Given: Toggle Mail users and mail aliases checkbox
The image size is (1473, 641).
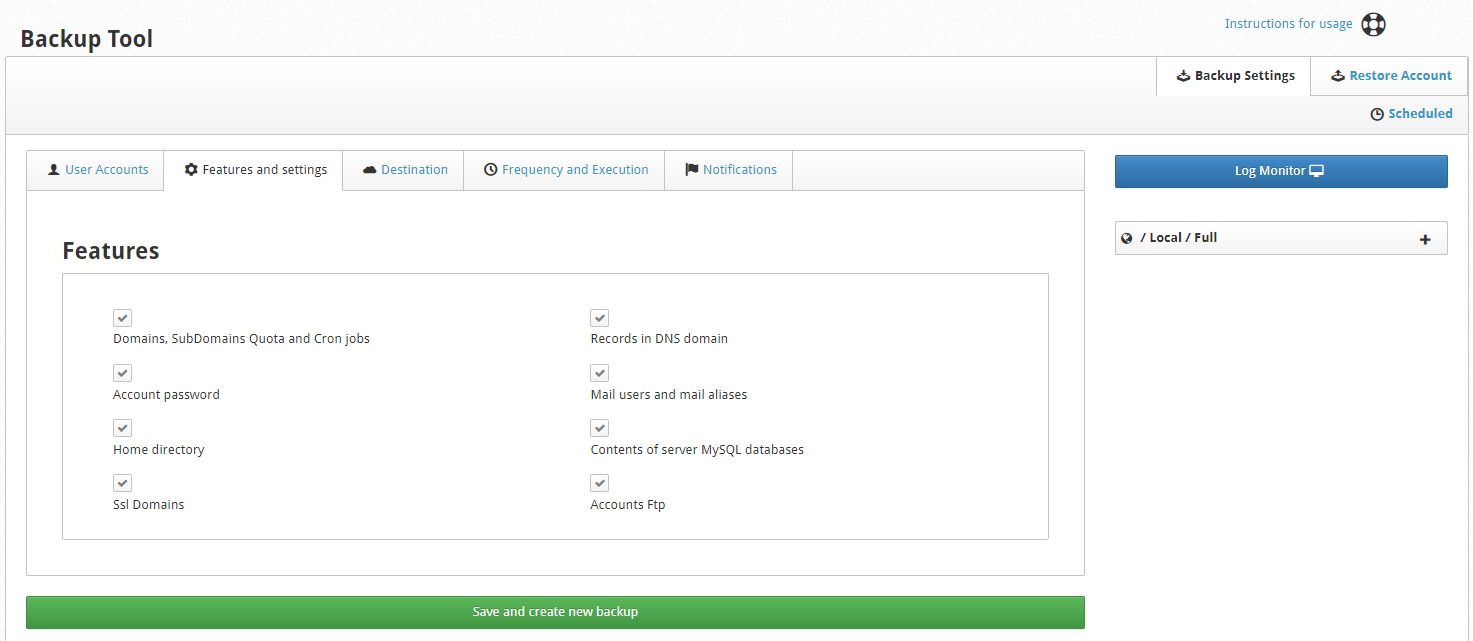Looking at the screenshot, I should [x=600, y=373].
